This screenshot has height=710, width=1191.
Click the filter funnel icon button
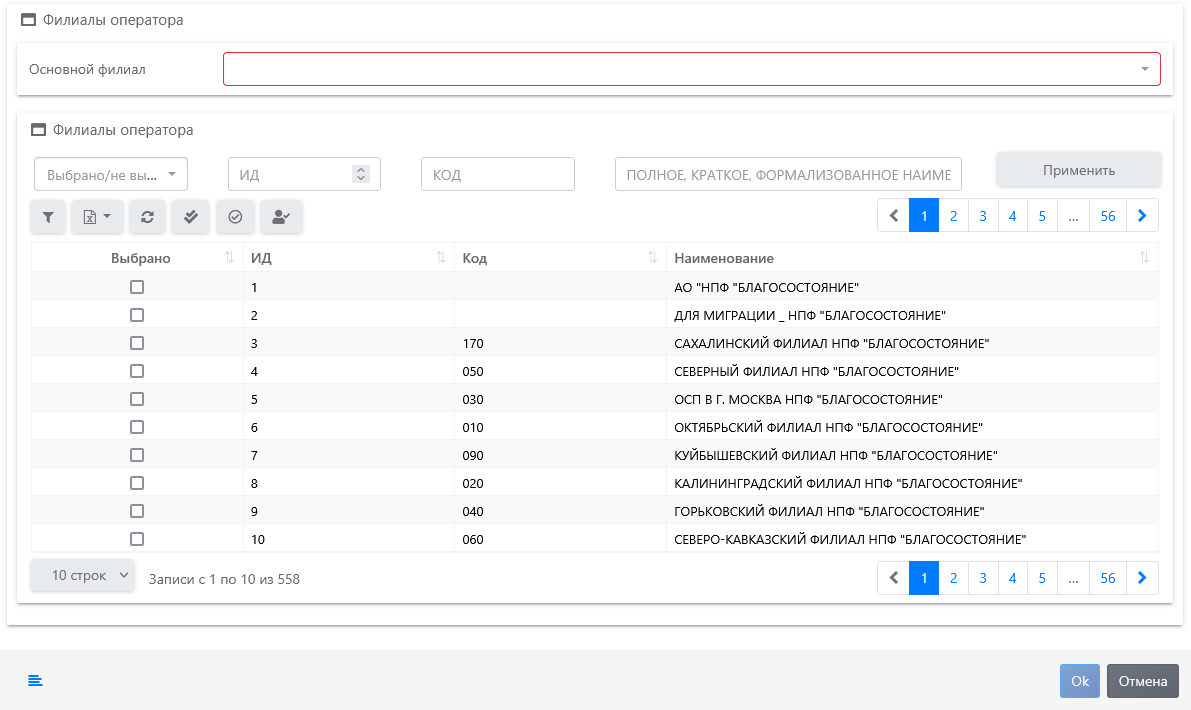coord(48,217)
